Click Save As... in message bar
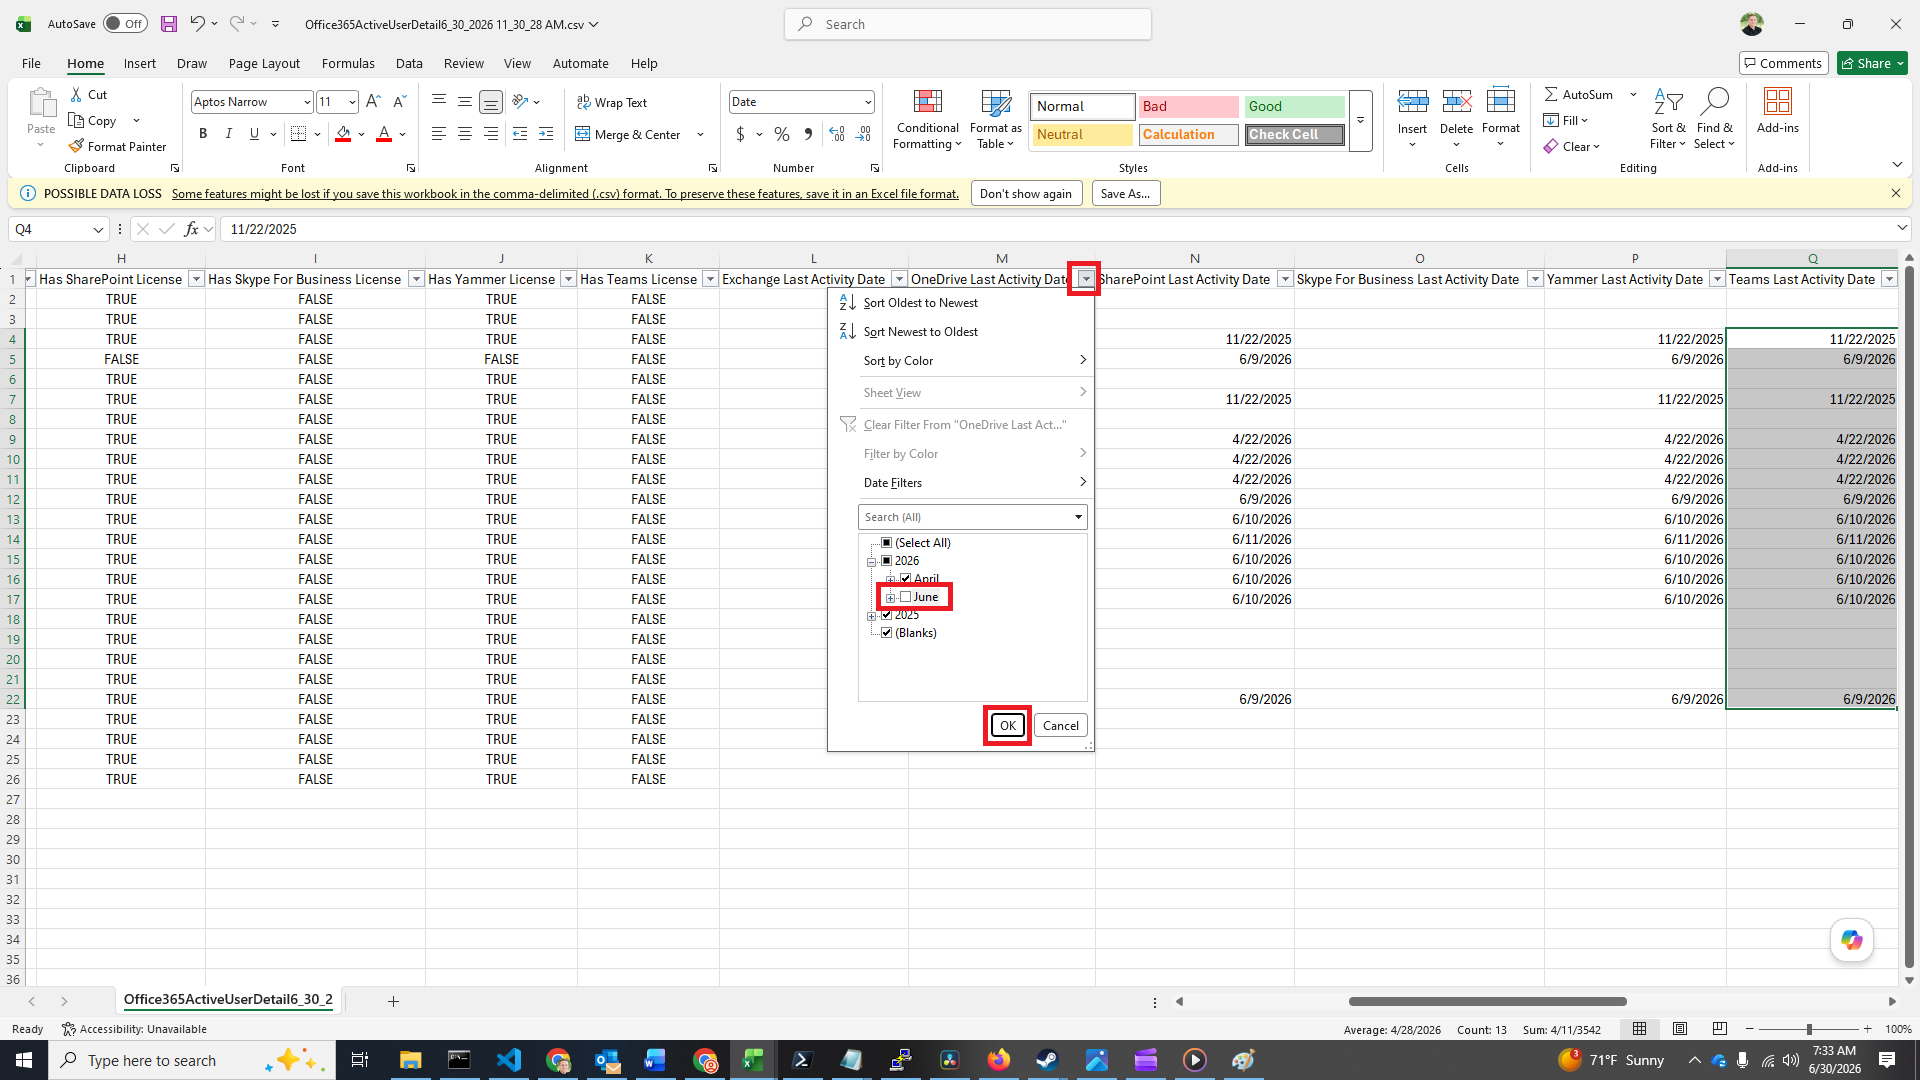The width and height of the screenshot is (1920, 1080). [1125, 194]
